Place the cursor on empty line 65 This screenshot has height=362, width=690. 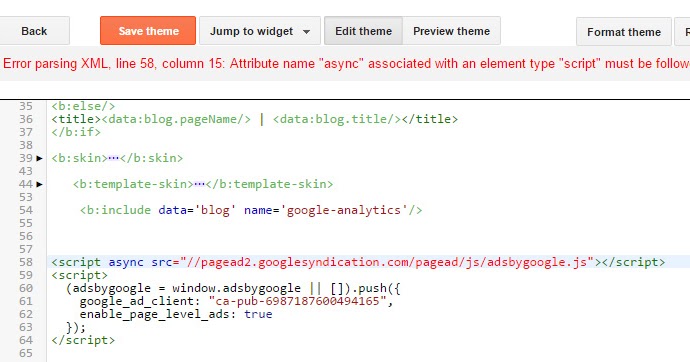368,353
